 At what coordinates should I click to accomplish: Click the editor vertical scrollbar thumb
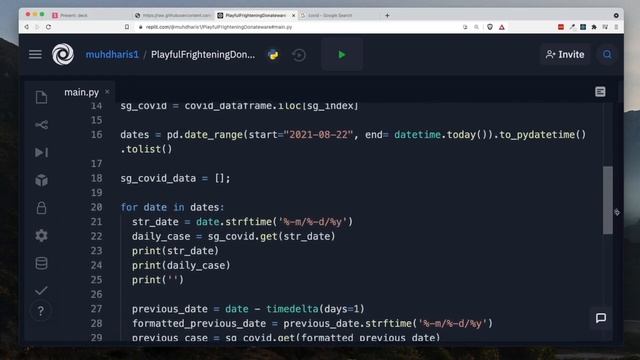coord(608,200)
